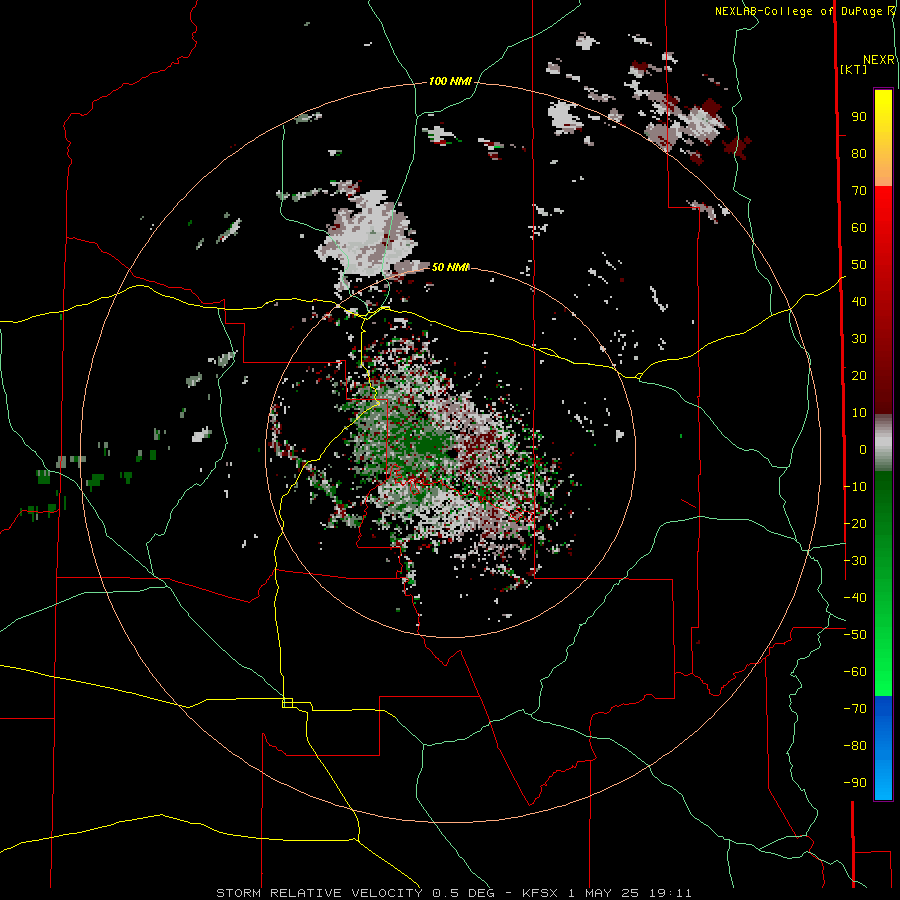
Task: Click the small yellow square highway junction marker
Action: tap(288, 703)
